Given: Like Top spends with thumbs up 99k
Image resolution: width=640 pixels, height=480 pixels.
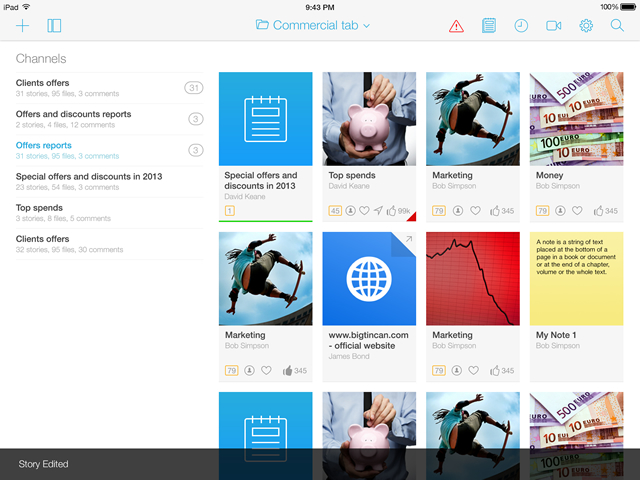Looking at the screenshot, I should point(398,211).
